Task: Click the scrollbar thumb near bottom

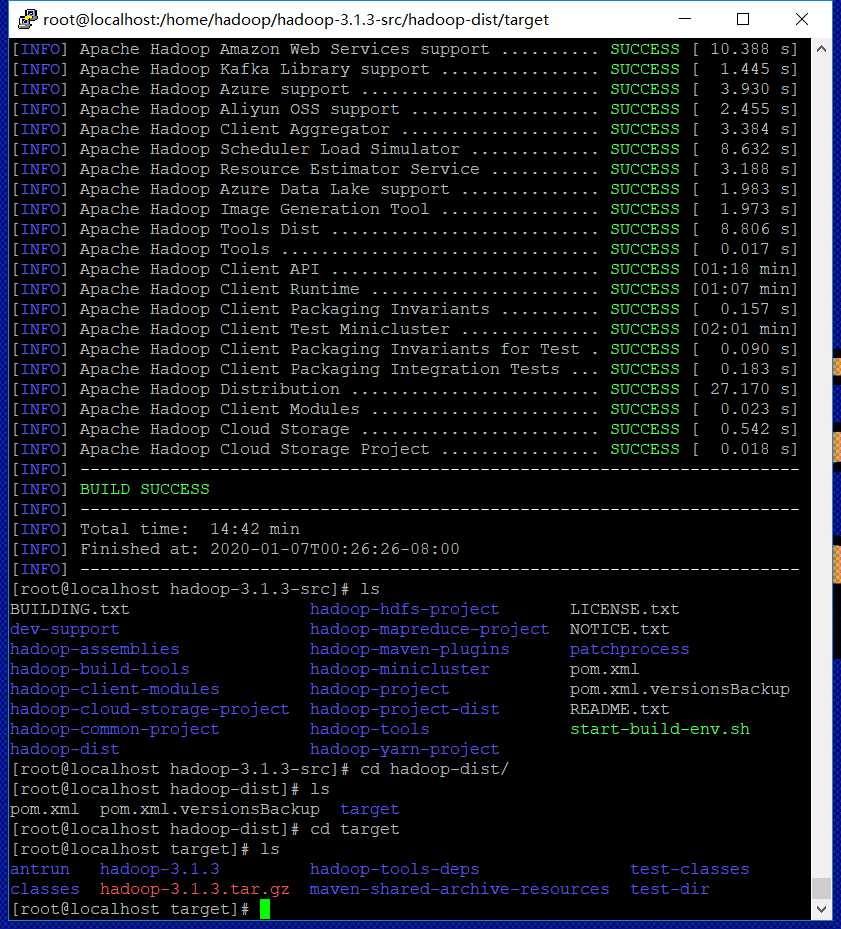Action: (x=821, y=888)
